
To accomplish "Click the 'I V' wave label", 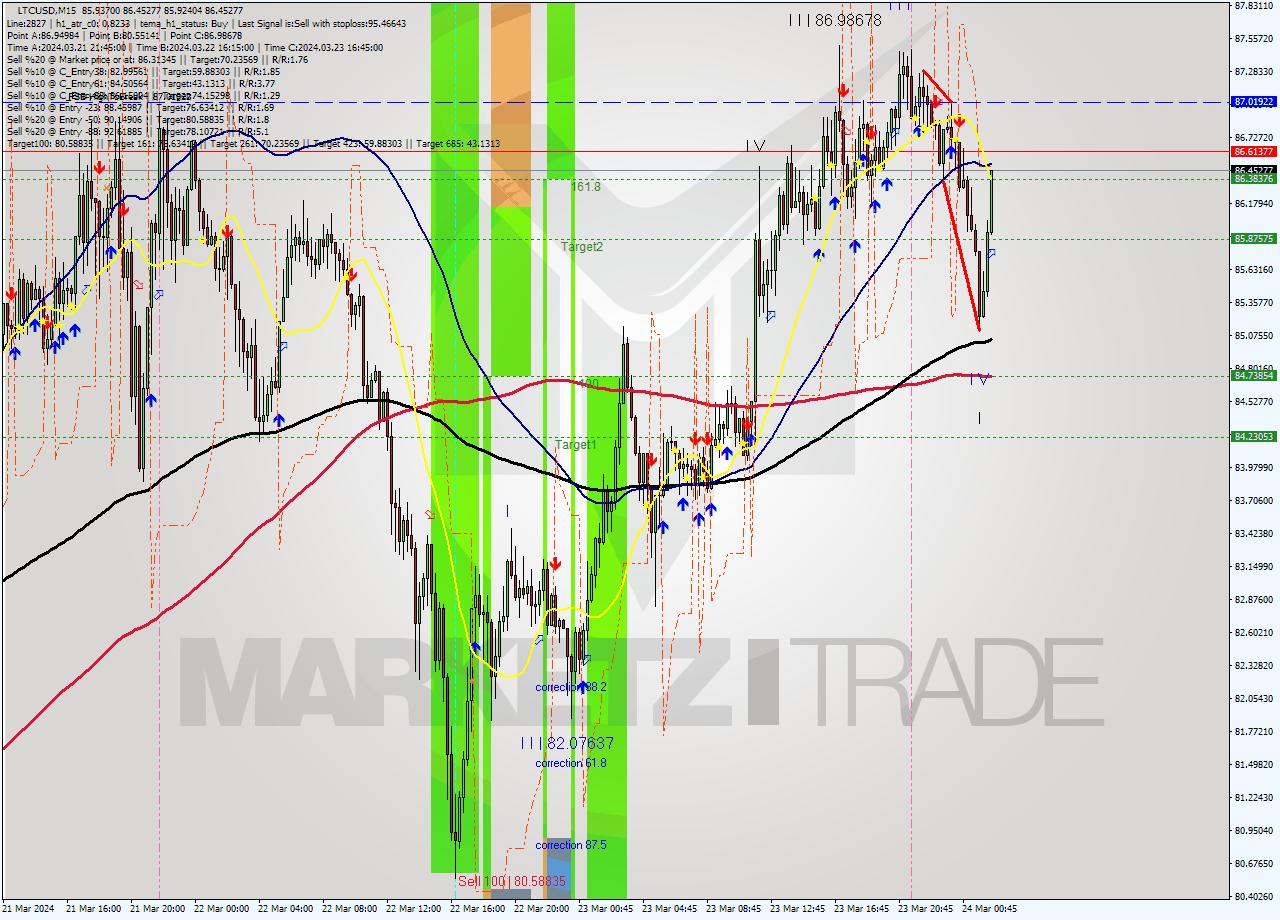I will pyautogui.click(x=755, y=146).
